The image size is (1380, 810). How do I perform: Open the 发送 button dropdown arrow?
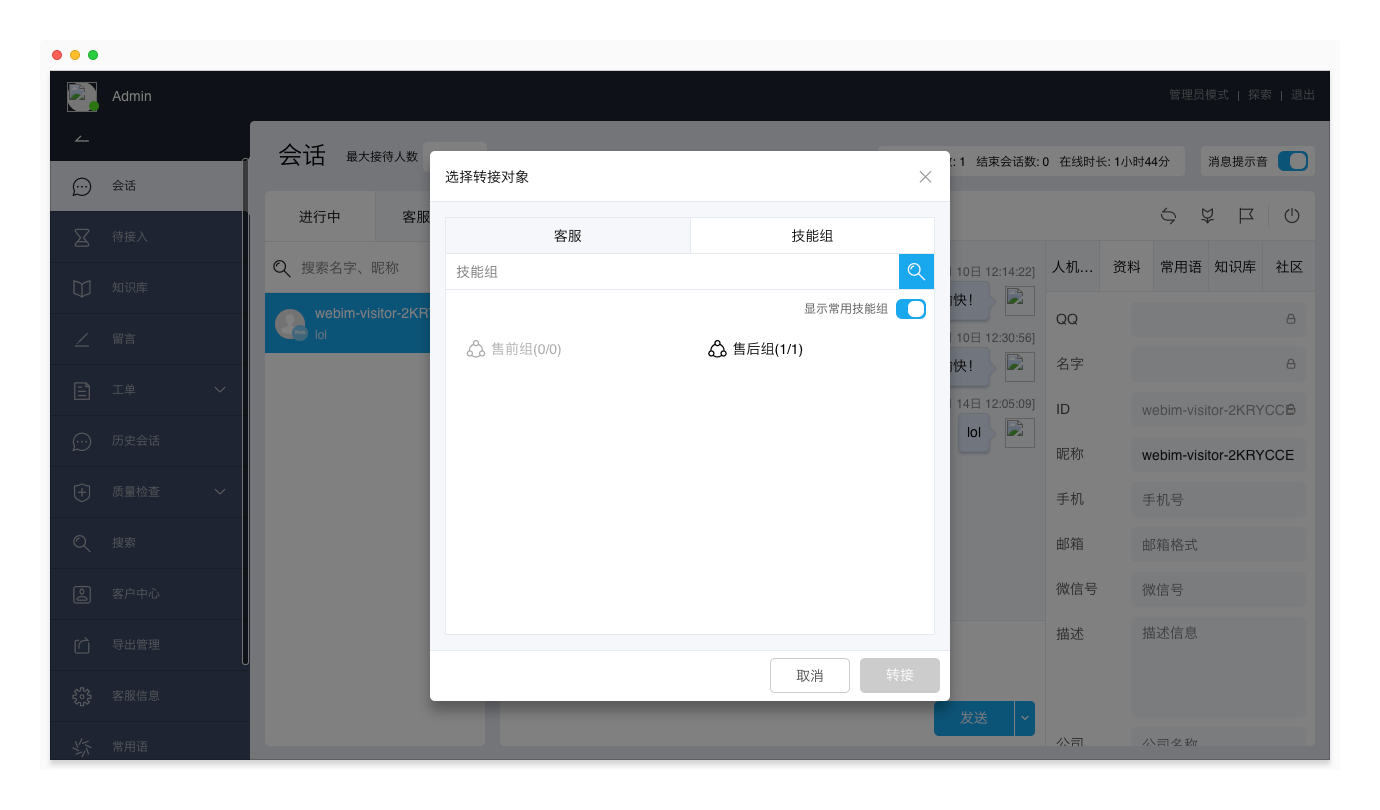click(x=1023, y=718)
